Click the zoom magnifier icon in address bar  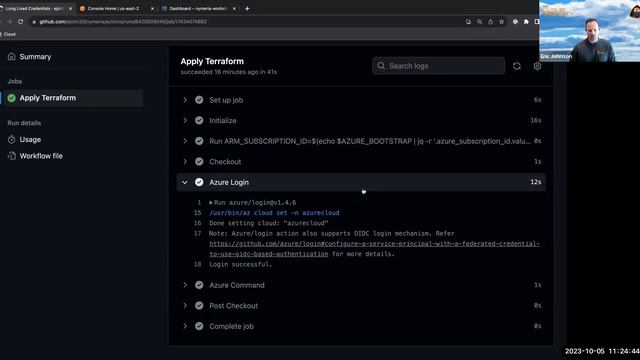tap(479, 22)
